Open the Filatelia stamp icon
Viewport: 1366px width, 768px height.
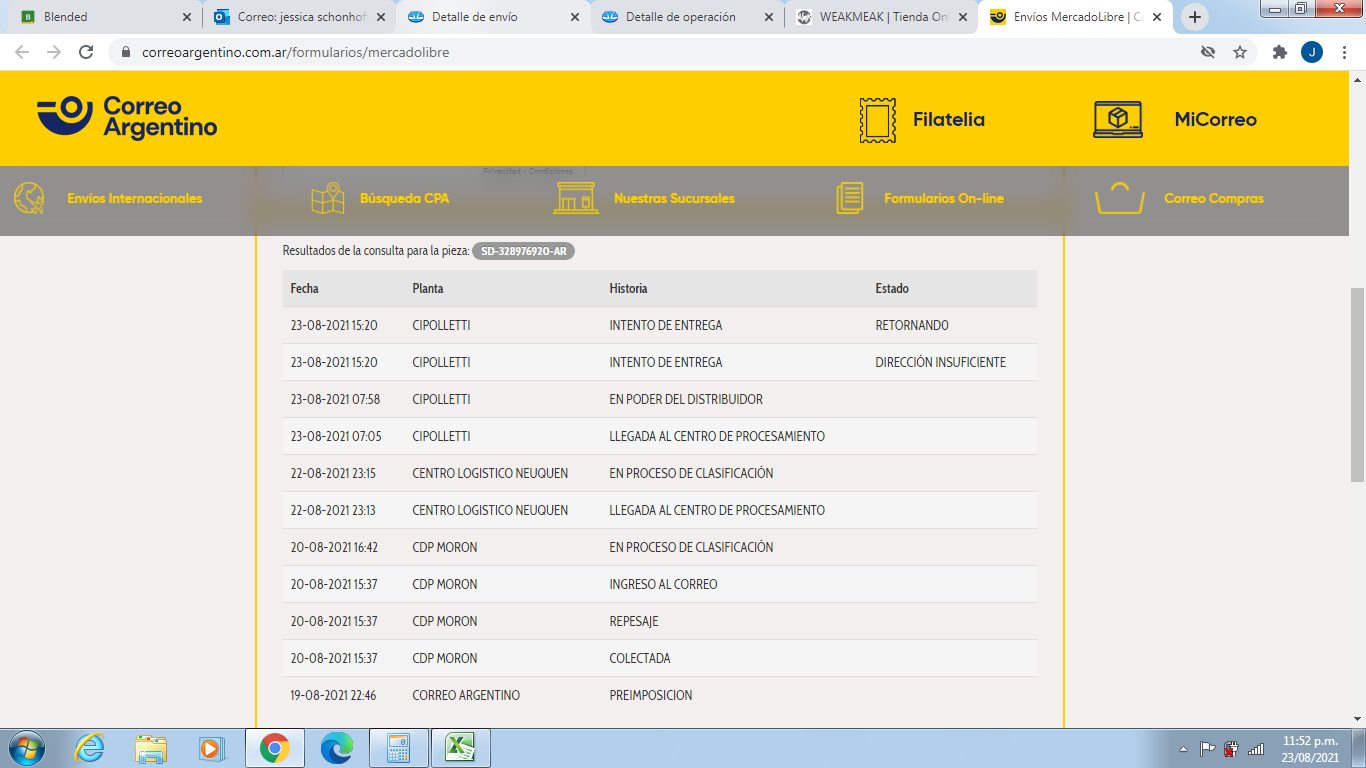(x=877, y=120)
